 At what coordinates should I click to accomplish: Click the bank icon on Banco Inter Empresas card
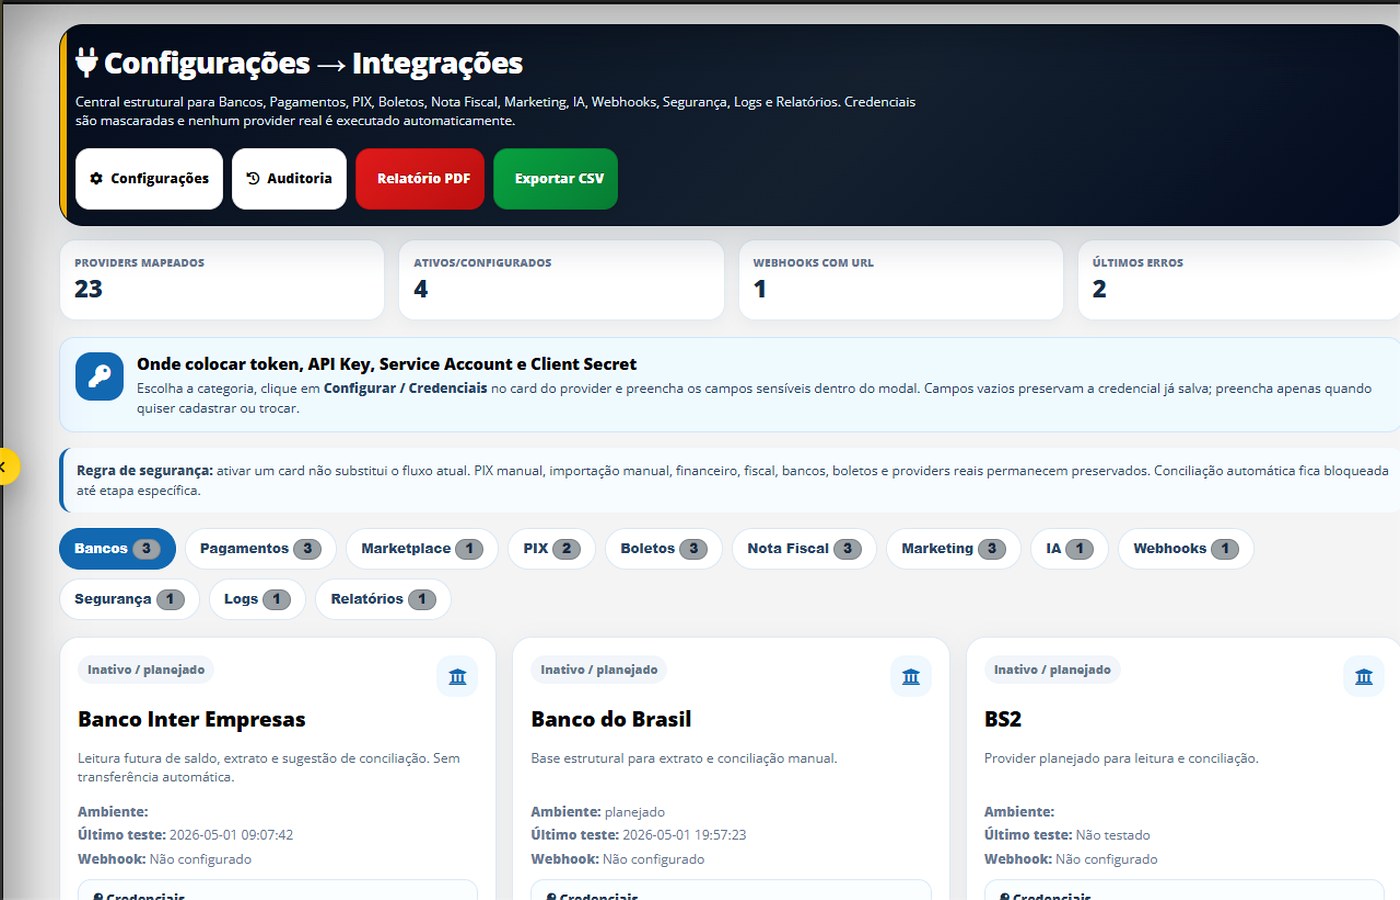coord(458,677)
